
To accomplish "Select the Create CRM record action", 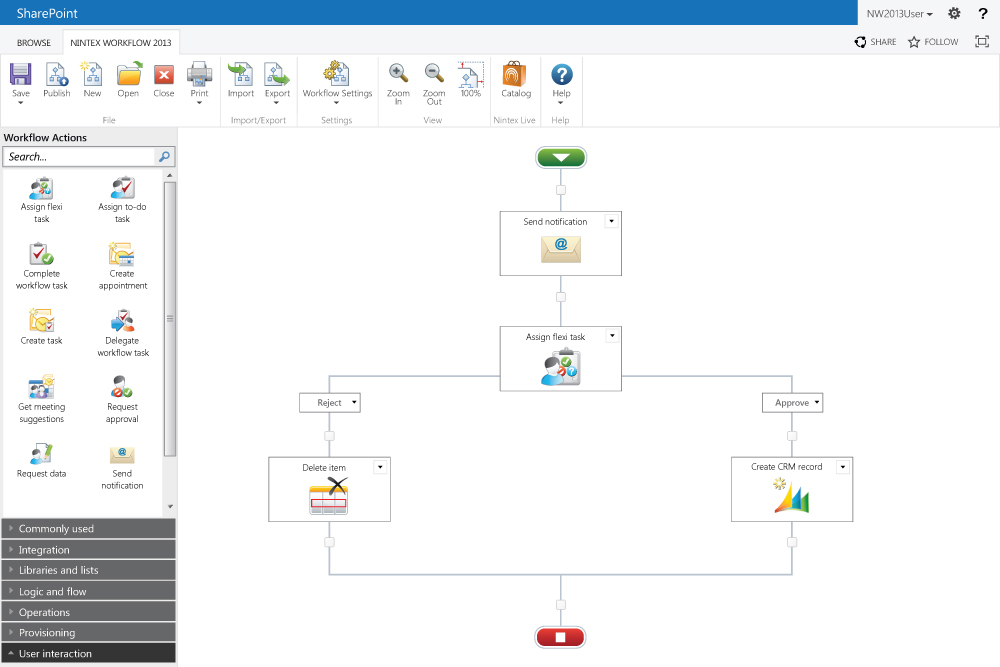I will pyautogui.click(x=791, y=489).
